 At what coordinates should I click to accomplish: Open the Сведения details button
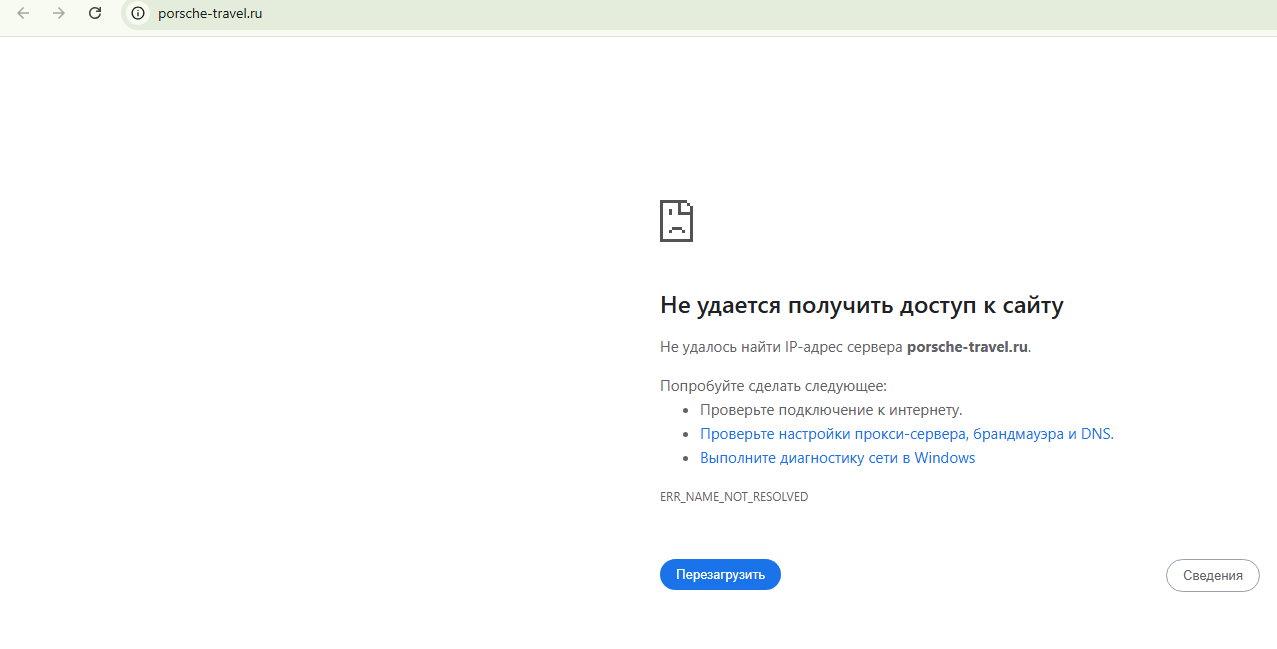[1213, 575]
